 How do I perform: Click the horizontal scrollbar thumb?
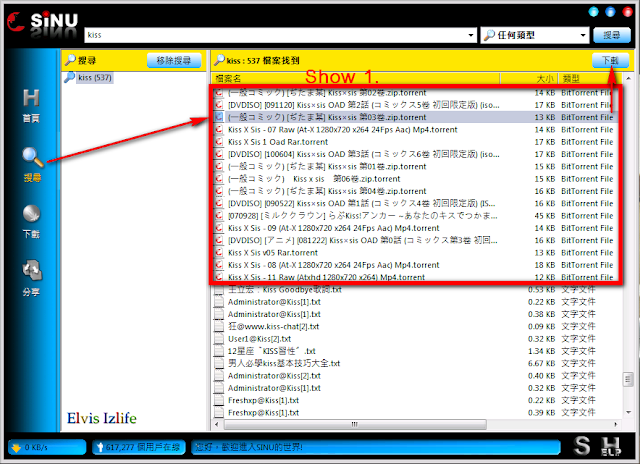[355, 424]
